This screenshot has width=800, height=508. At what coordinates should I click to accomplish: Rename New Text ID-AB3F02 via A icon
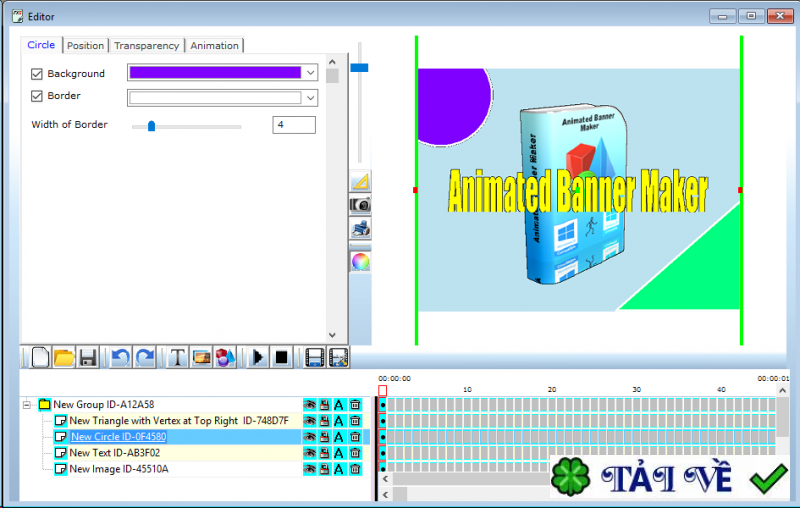[x=339, y=453]
